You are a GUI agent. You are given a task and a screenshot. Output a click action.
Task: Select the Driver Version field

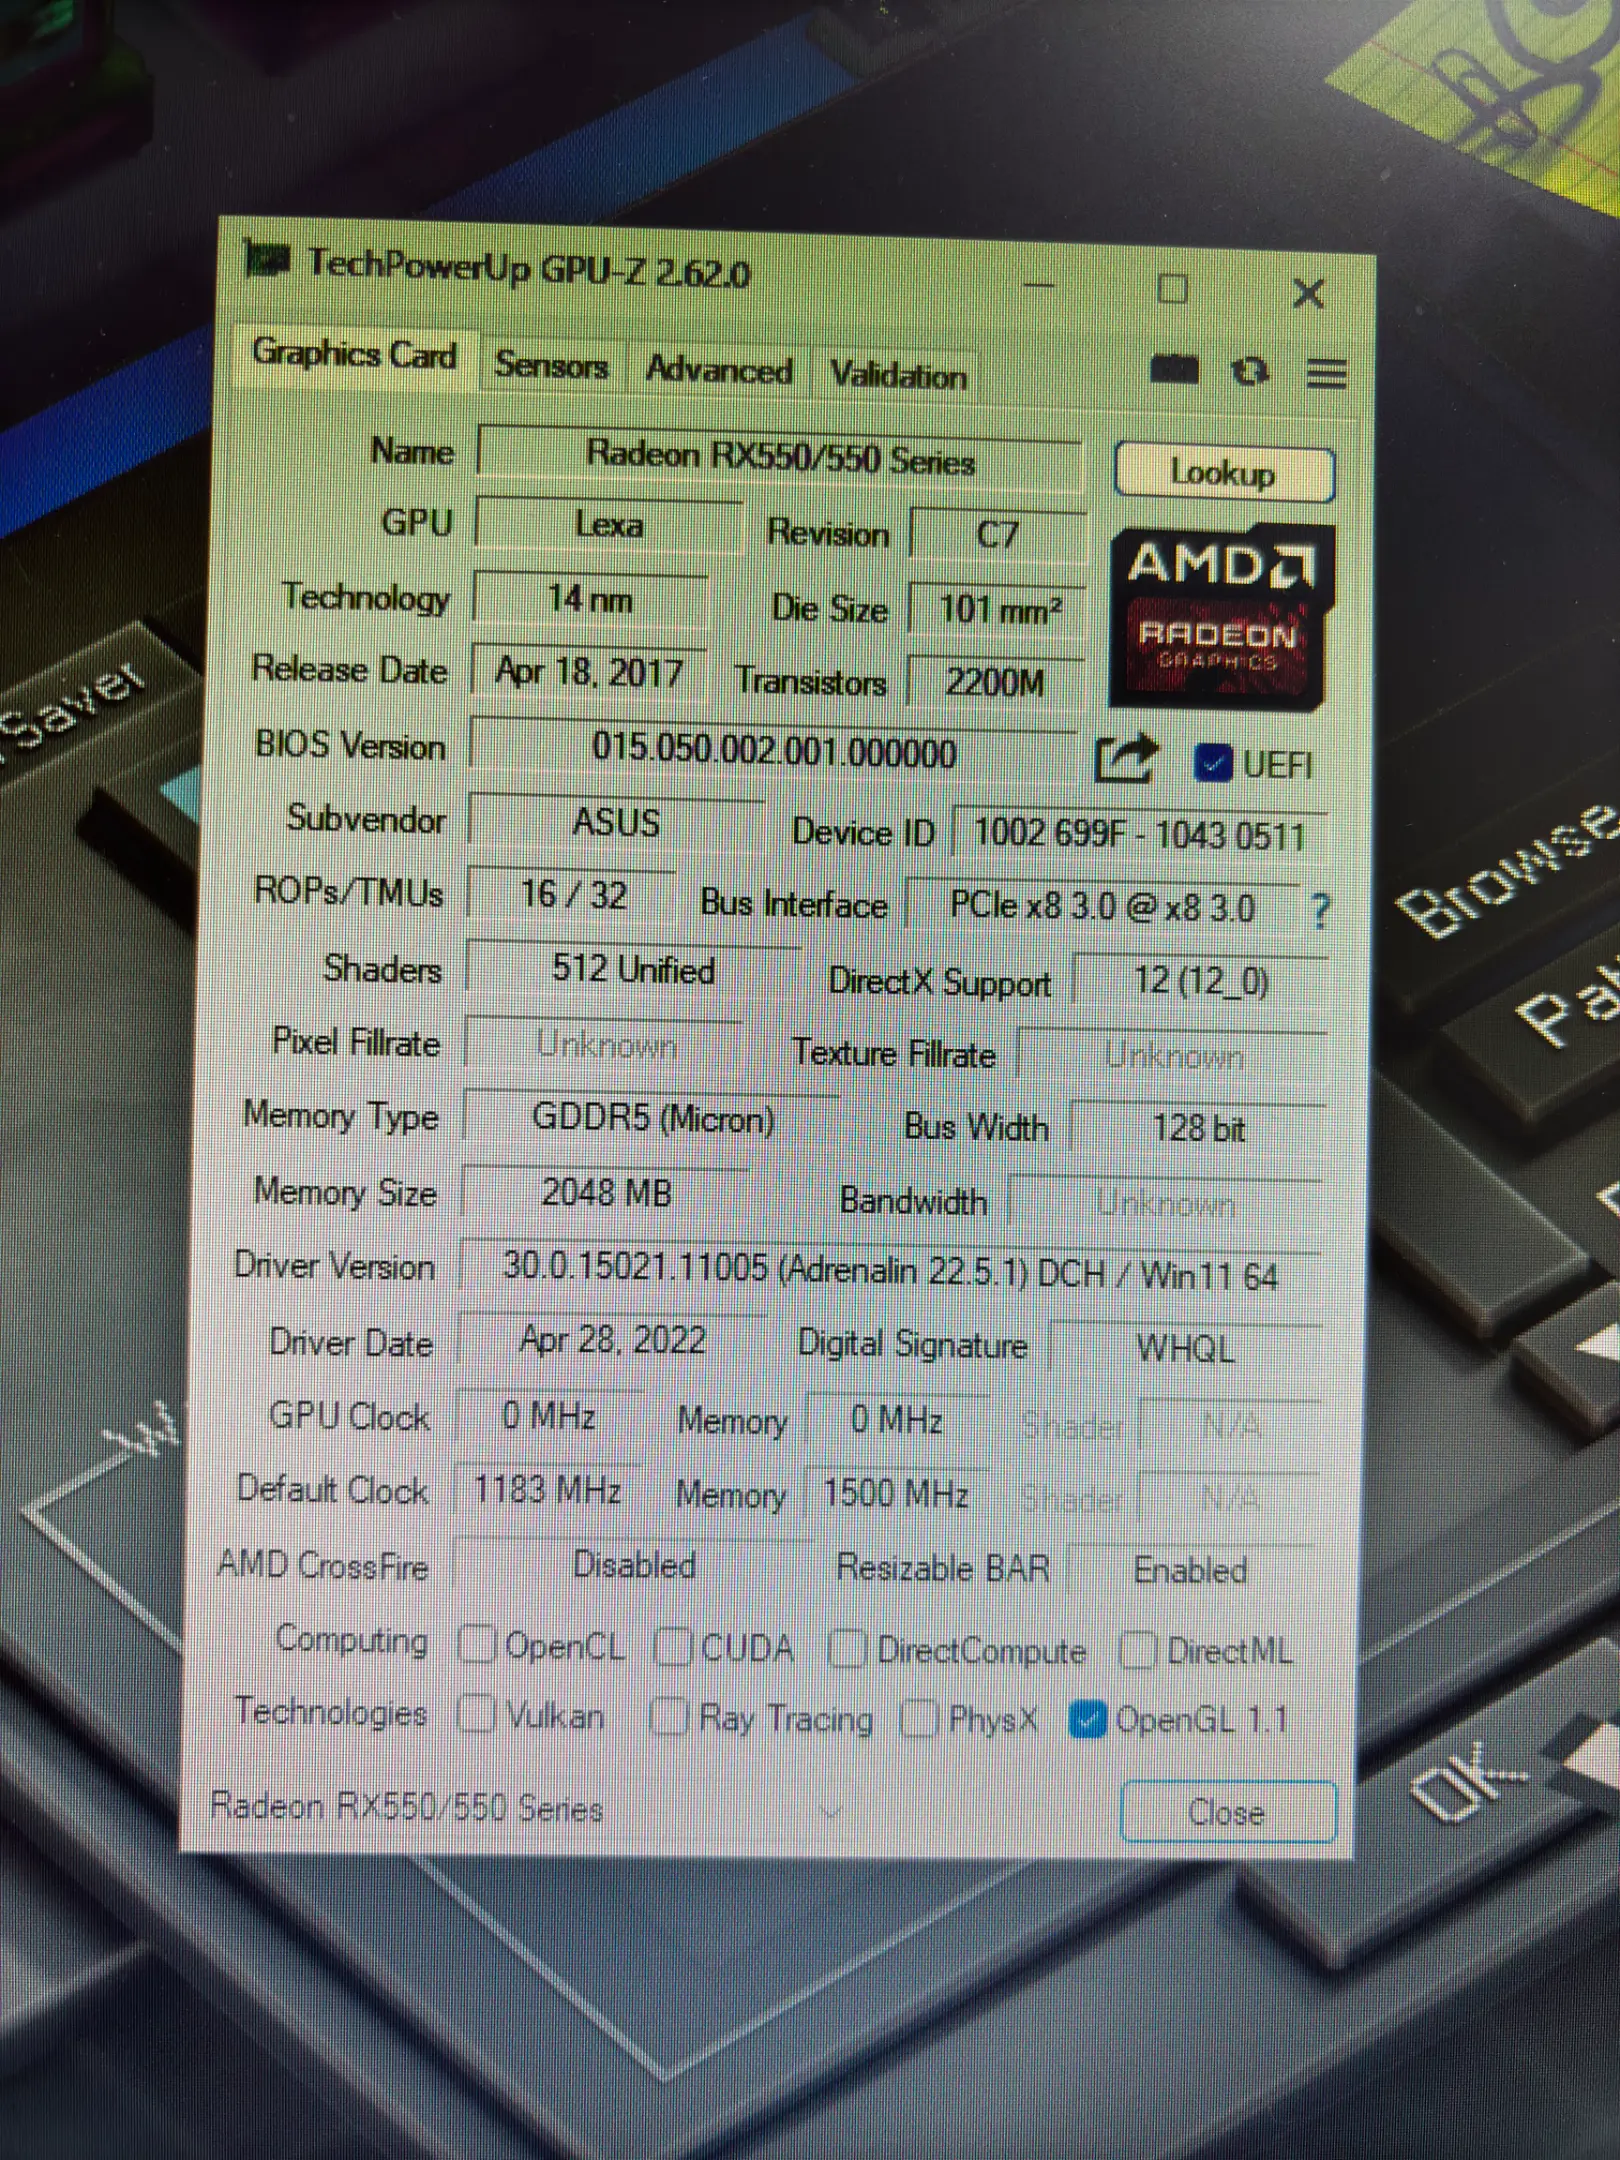890,1271
